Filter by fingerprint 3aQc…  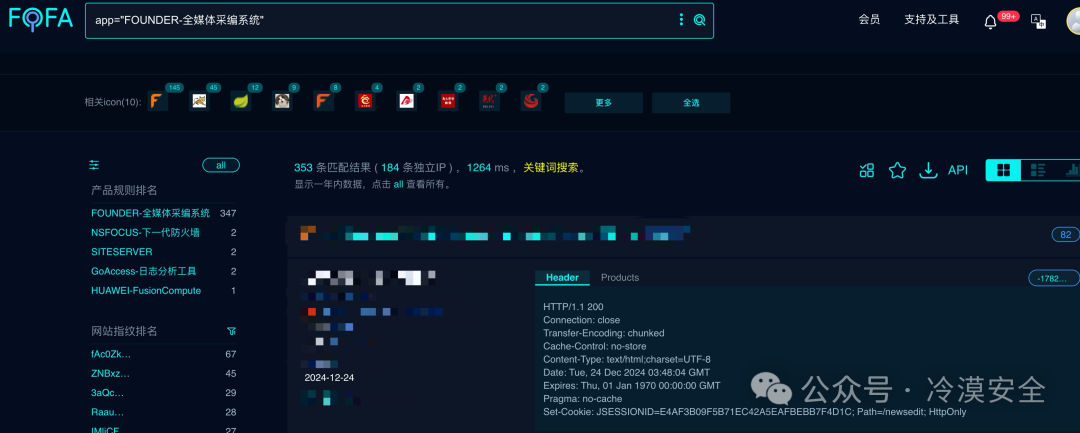[107, 393]
